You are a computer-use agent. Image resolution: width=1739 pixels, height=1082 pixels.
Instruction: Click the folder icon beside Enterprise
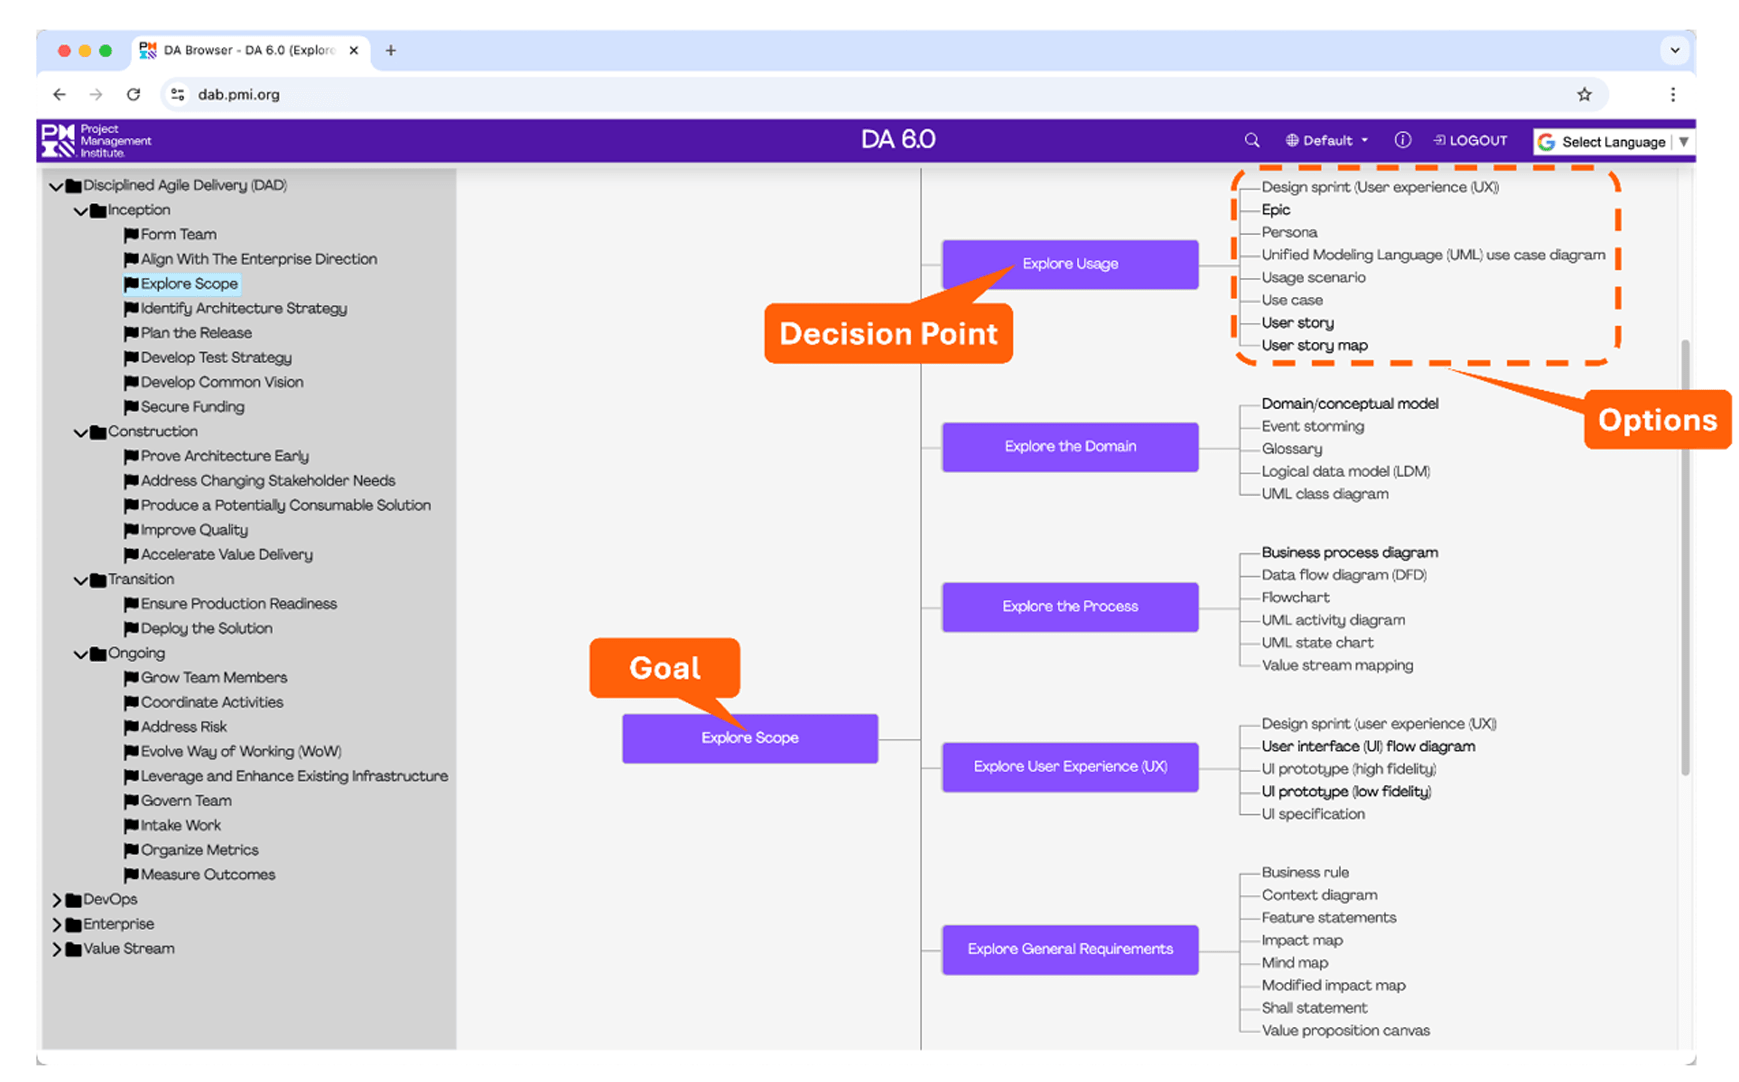(x=73, y=925)
